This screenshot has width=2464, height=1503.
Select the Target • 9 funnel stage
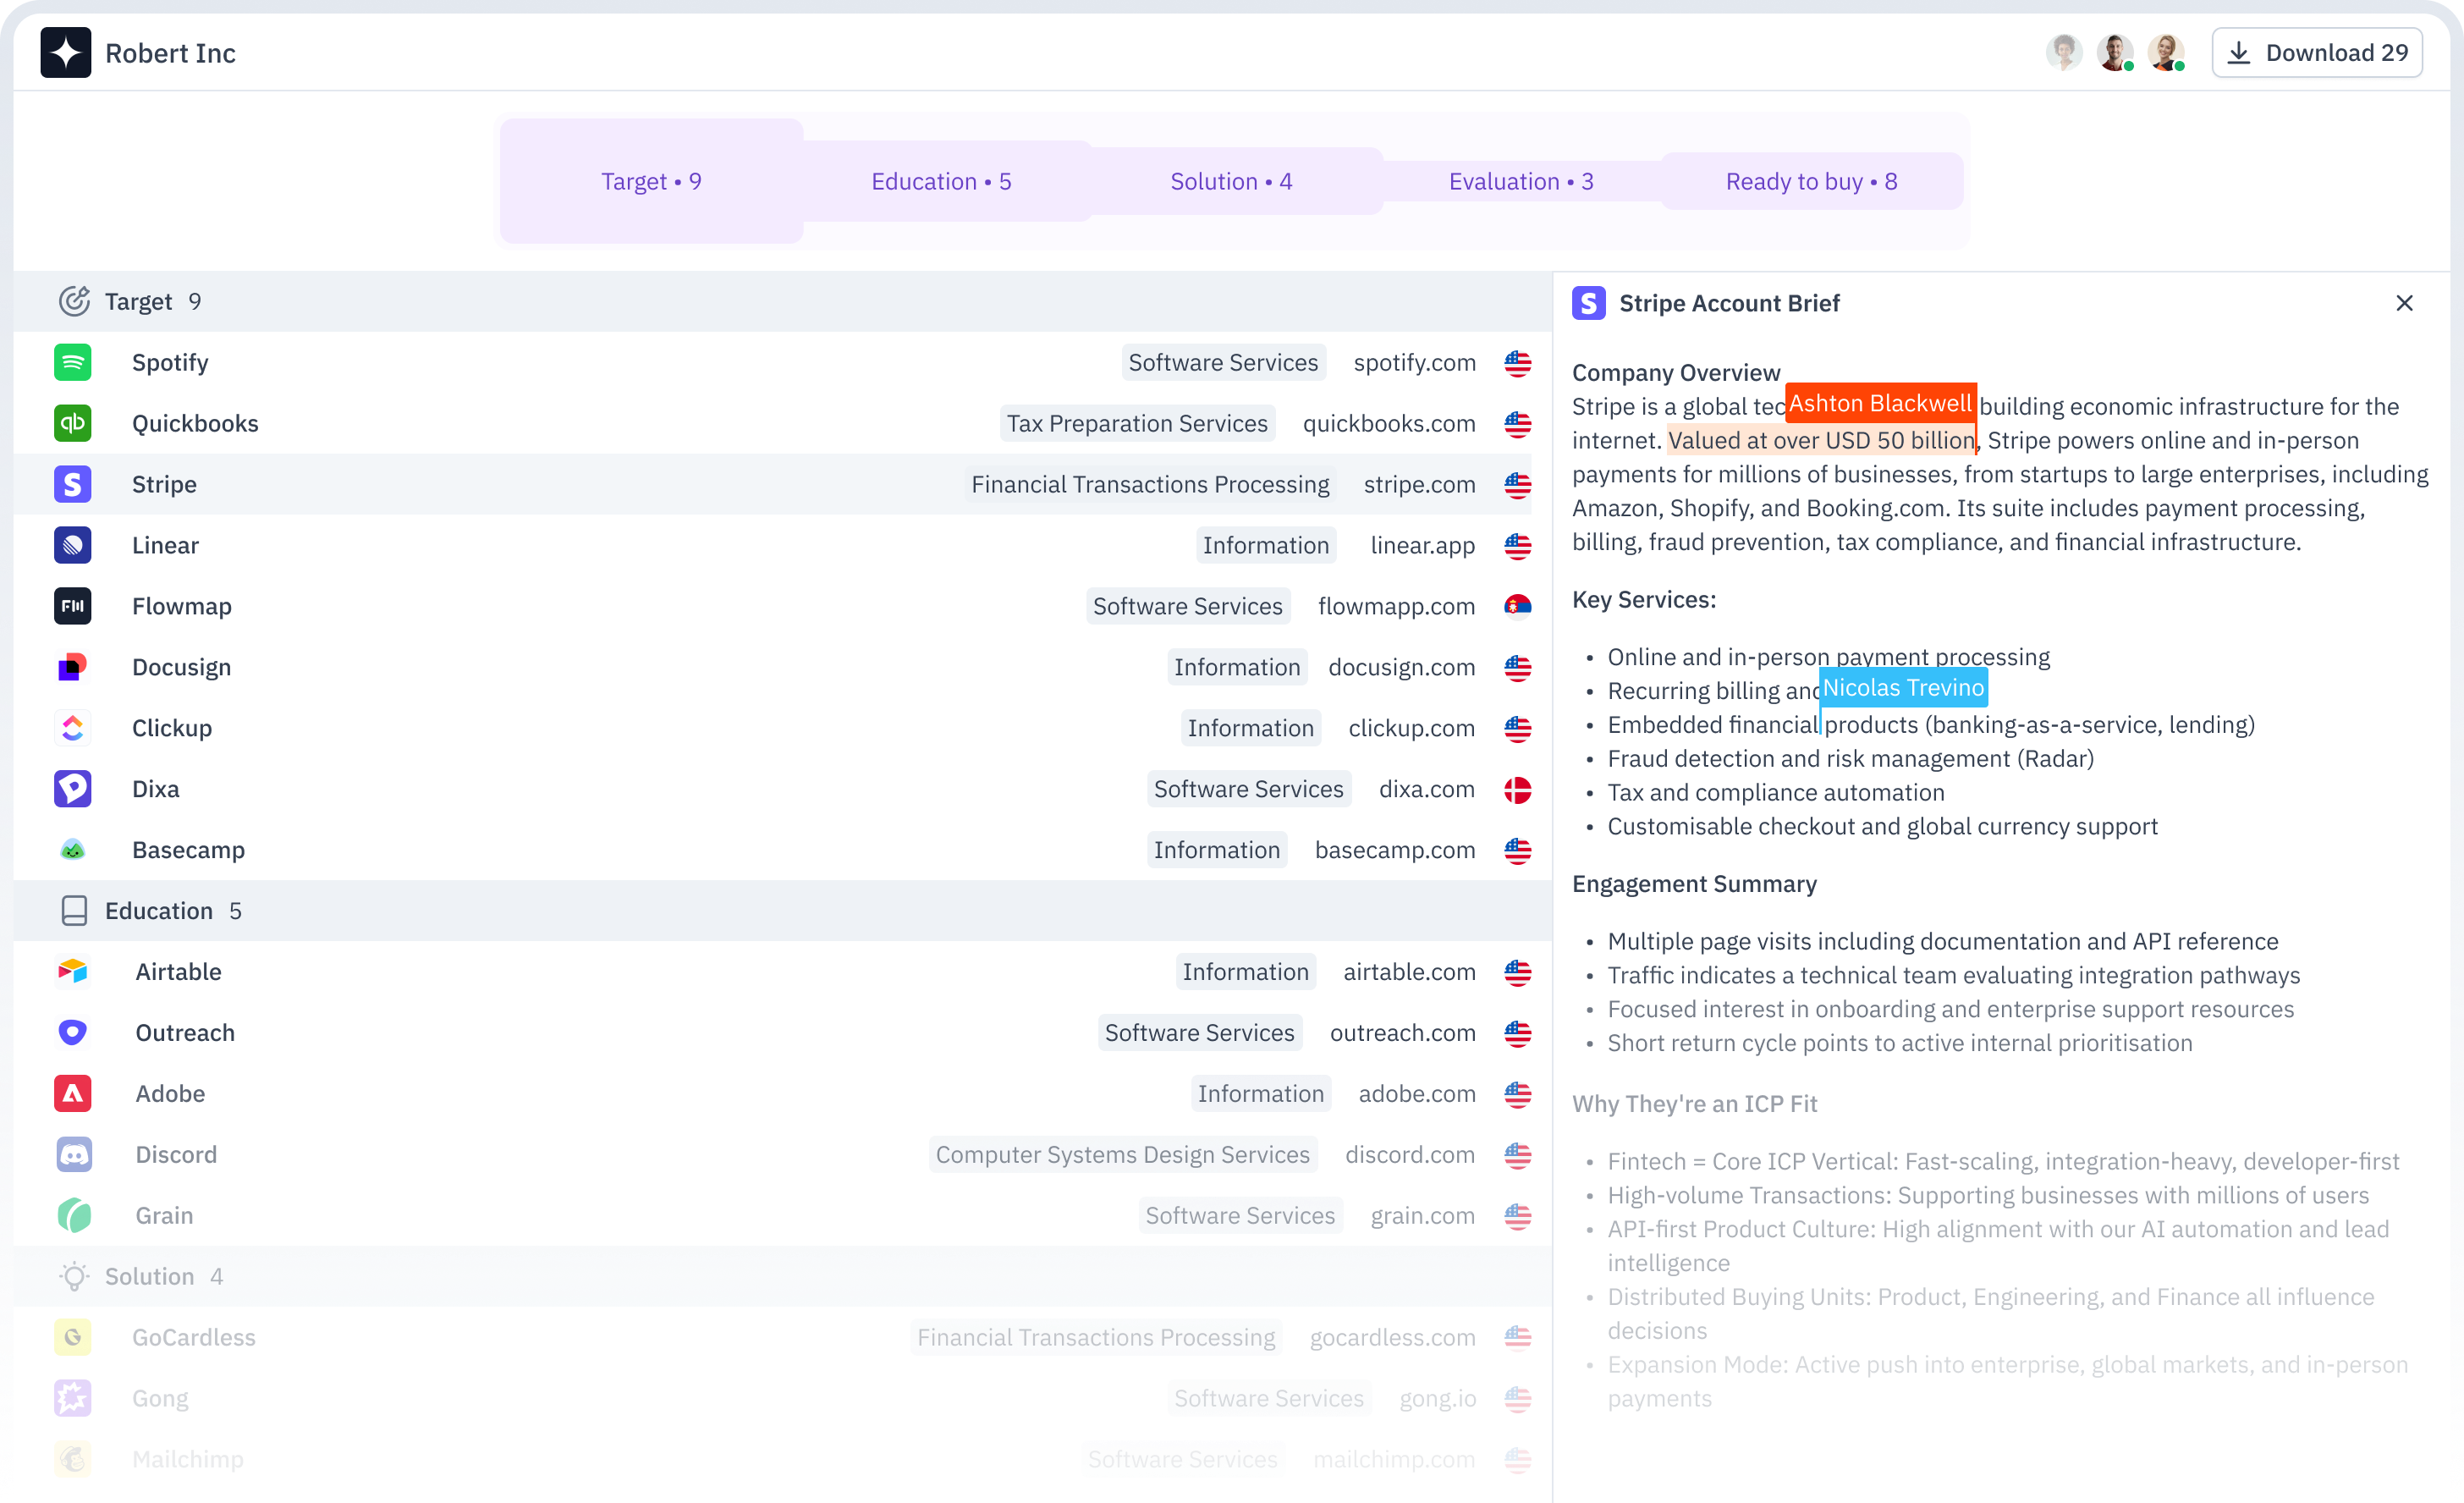[x=651, y=181]
